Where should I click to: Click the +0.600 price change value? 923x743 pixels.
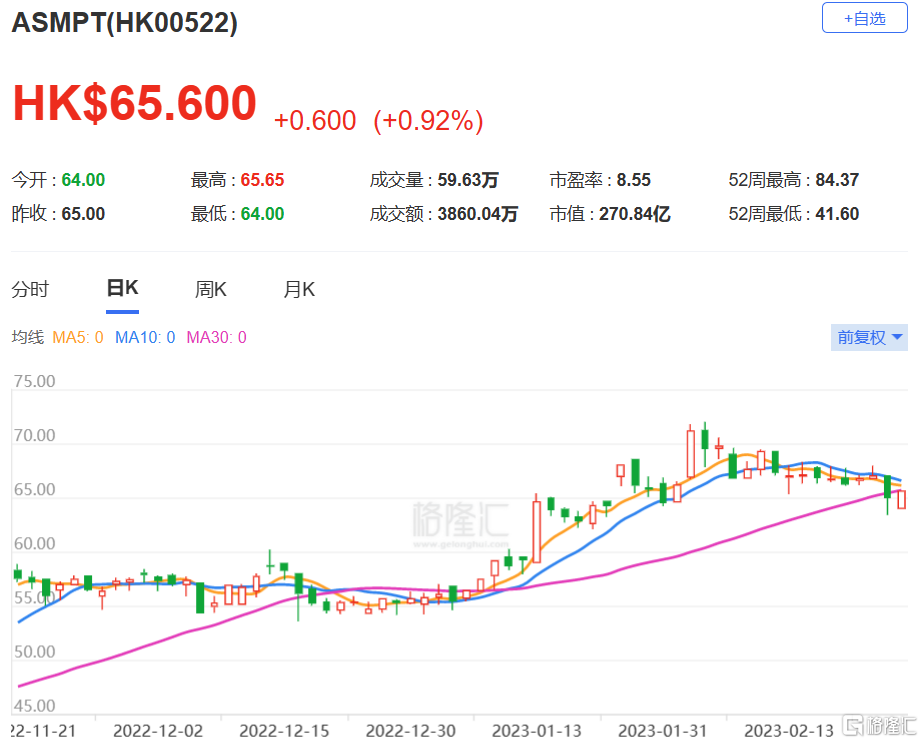(x=315, y=121)
